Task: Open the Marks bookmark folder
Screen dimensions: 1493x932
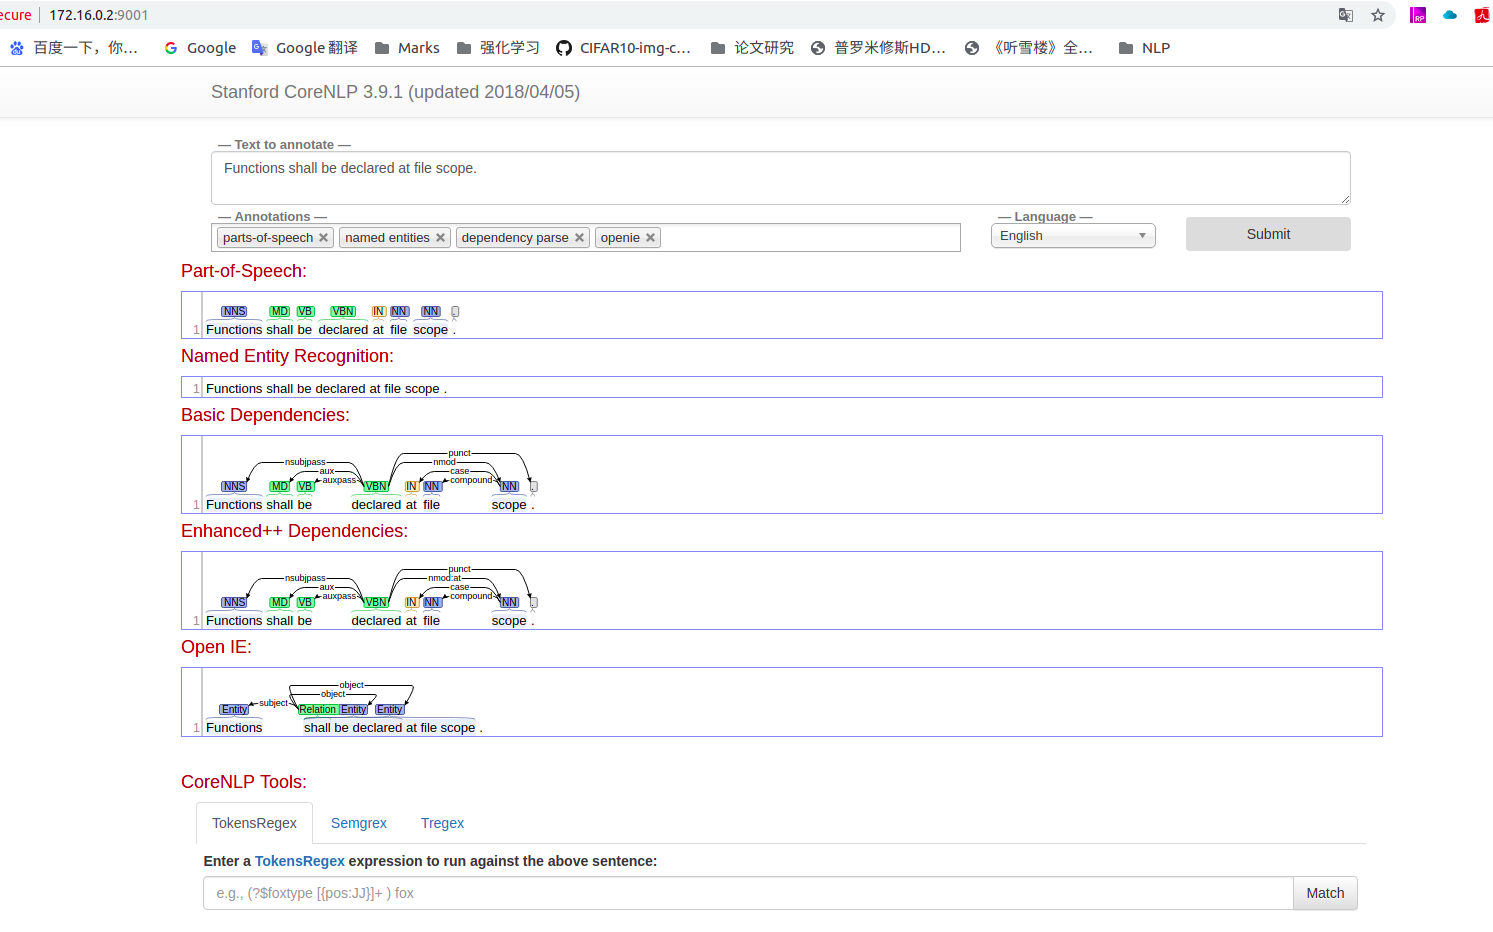Action: 407,48
